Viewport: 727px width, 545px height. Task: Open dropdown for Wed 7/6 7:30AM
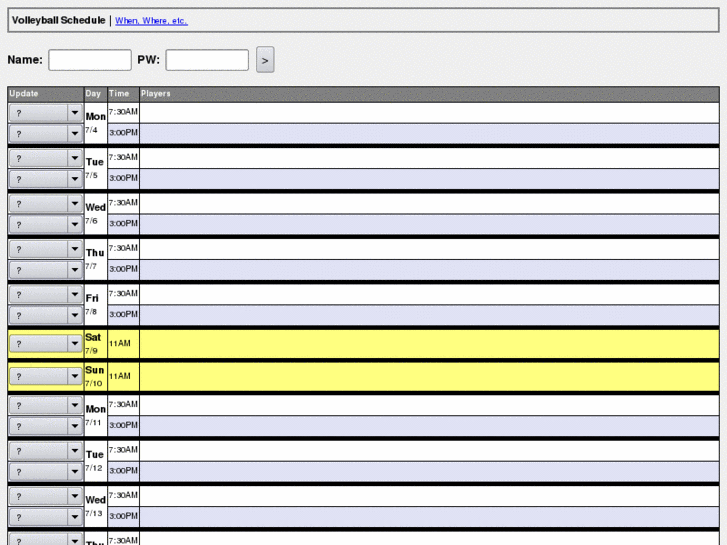[45, 204]
